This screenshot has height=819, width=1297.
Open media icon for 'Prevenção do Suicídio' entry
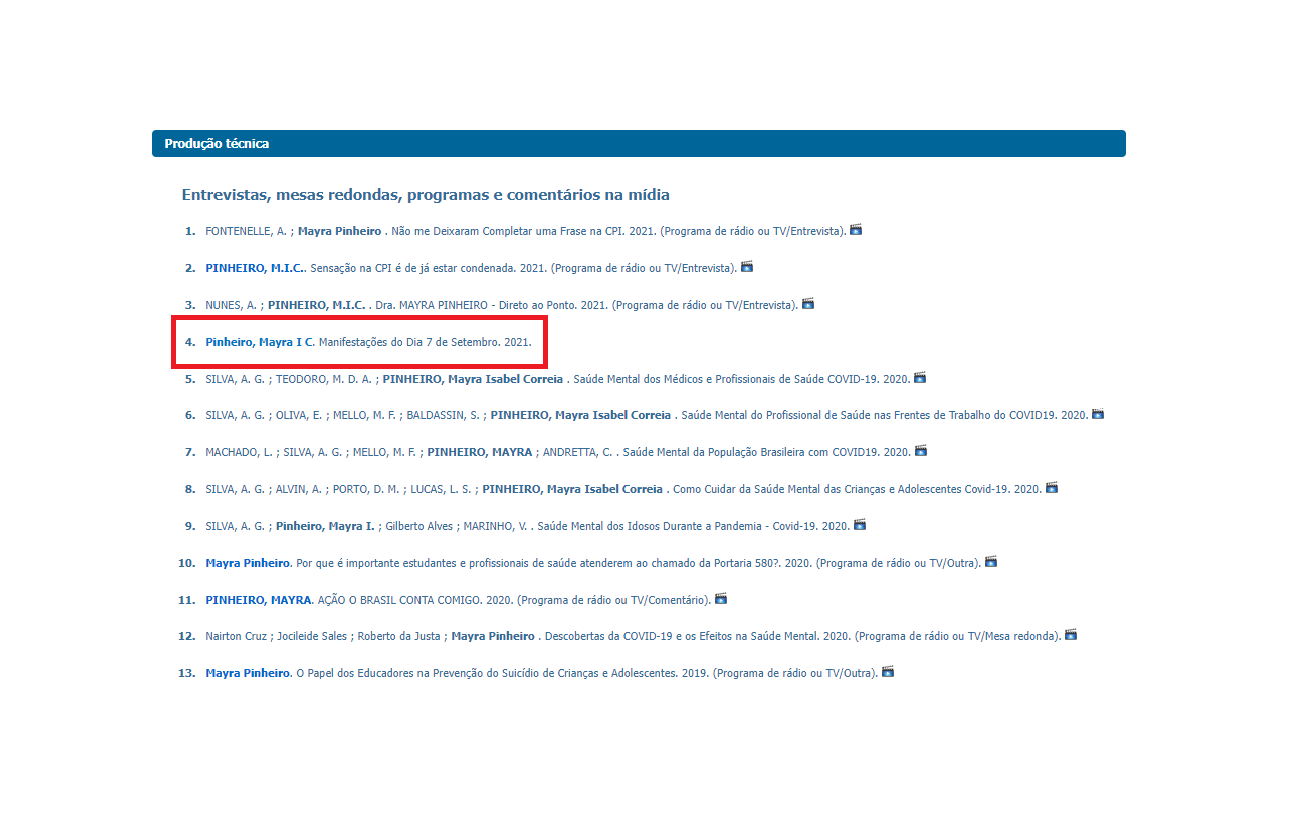tap(888, 672)
